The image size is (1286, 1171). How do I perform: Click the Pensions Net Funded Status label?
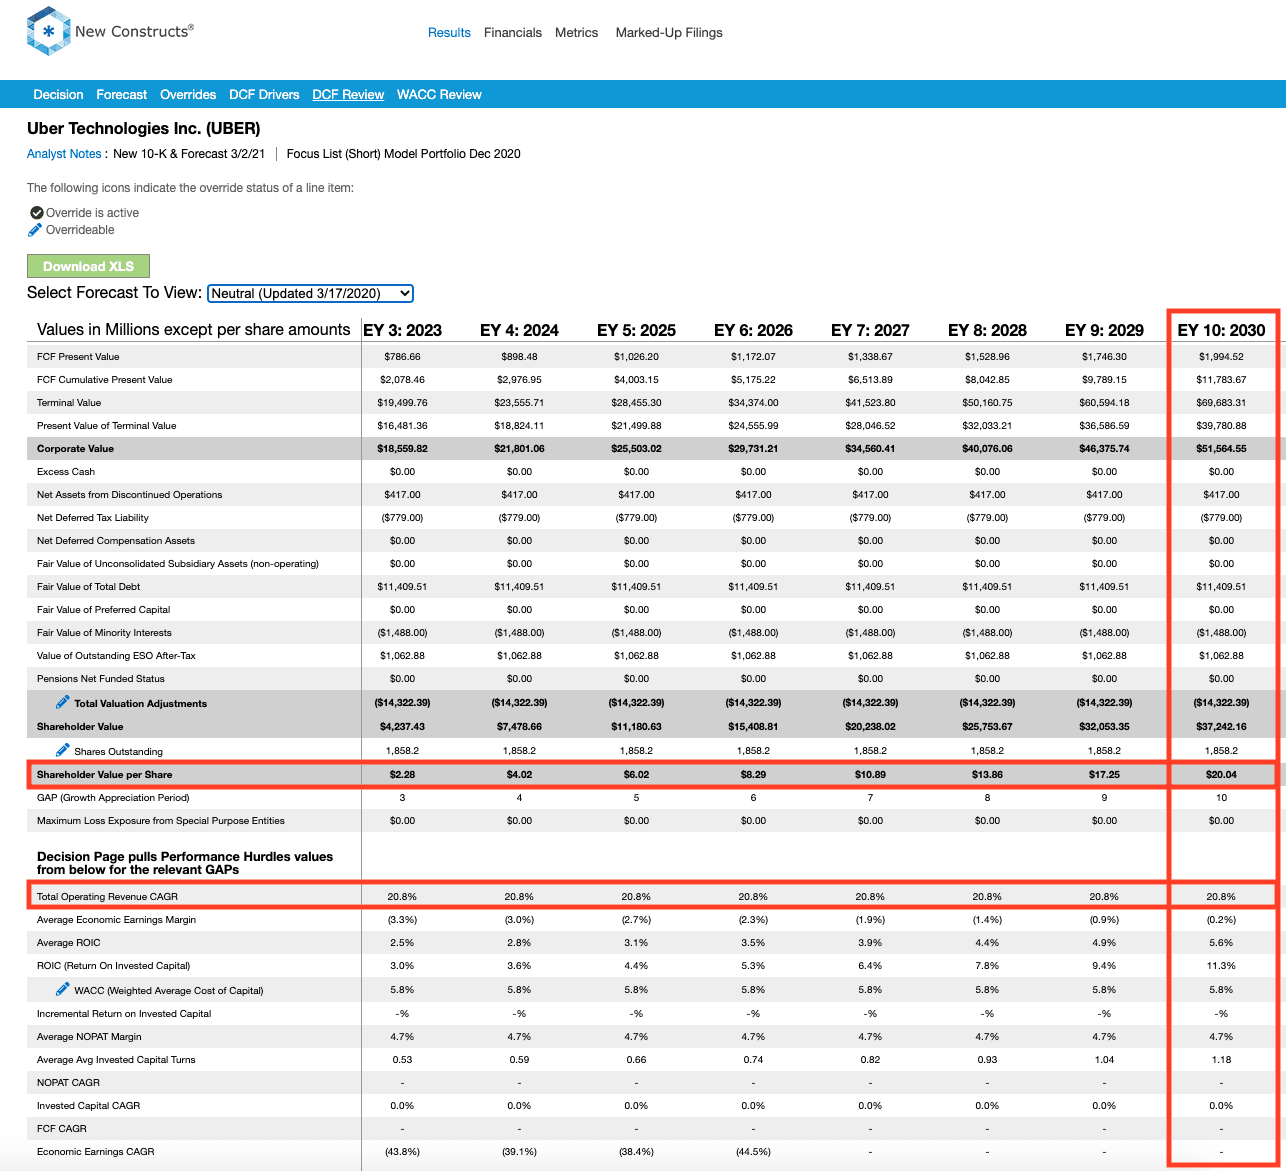pyautogui.click(x=101, y=679)
